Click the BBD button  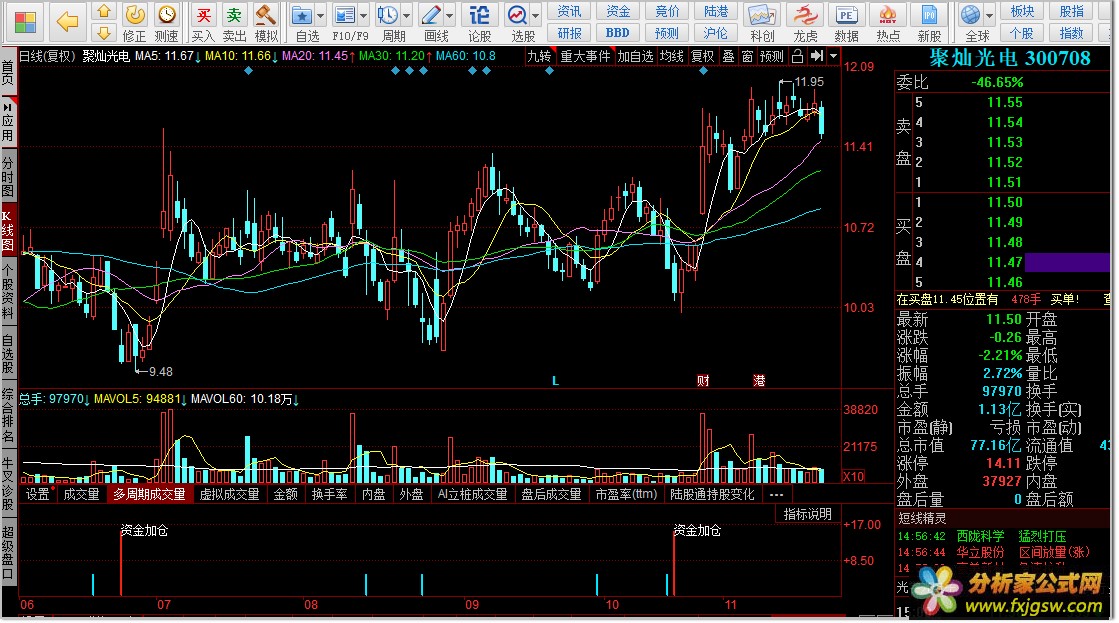coord(617,33)
